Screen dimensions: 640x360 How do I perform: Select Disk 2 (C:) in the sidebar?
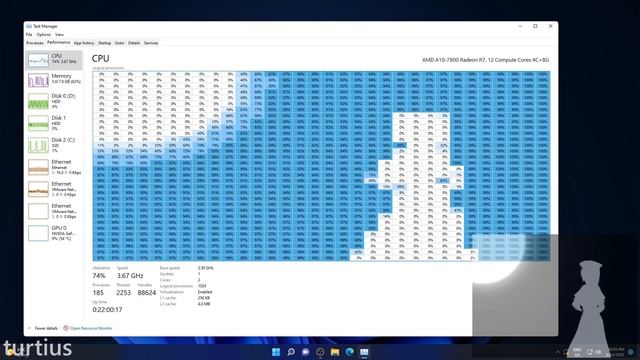(54, 145)
